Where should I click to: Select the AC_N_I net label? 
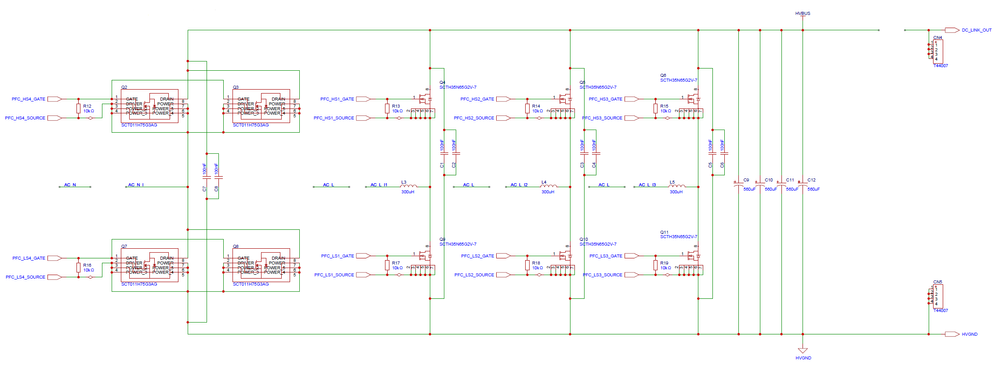[x=136, y=184]
